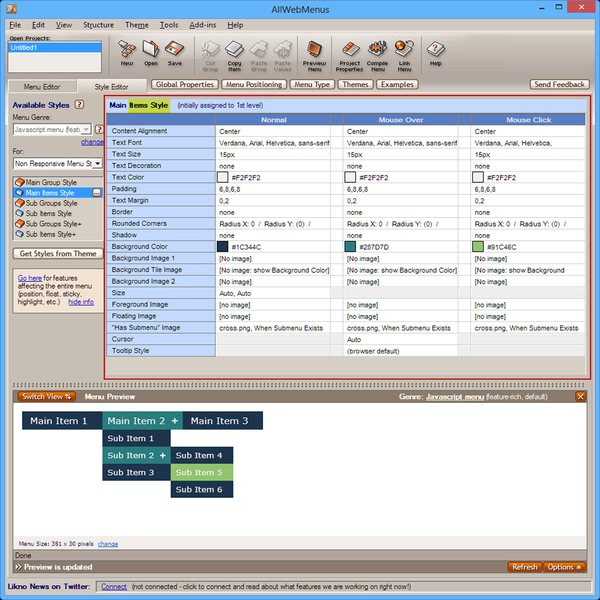Close the Menu Preview panel
This screenshot has height=600, width=600.
tap(580, 396)
